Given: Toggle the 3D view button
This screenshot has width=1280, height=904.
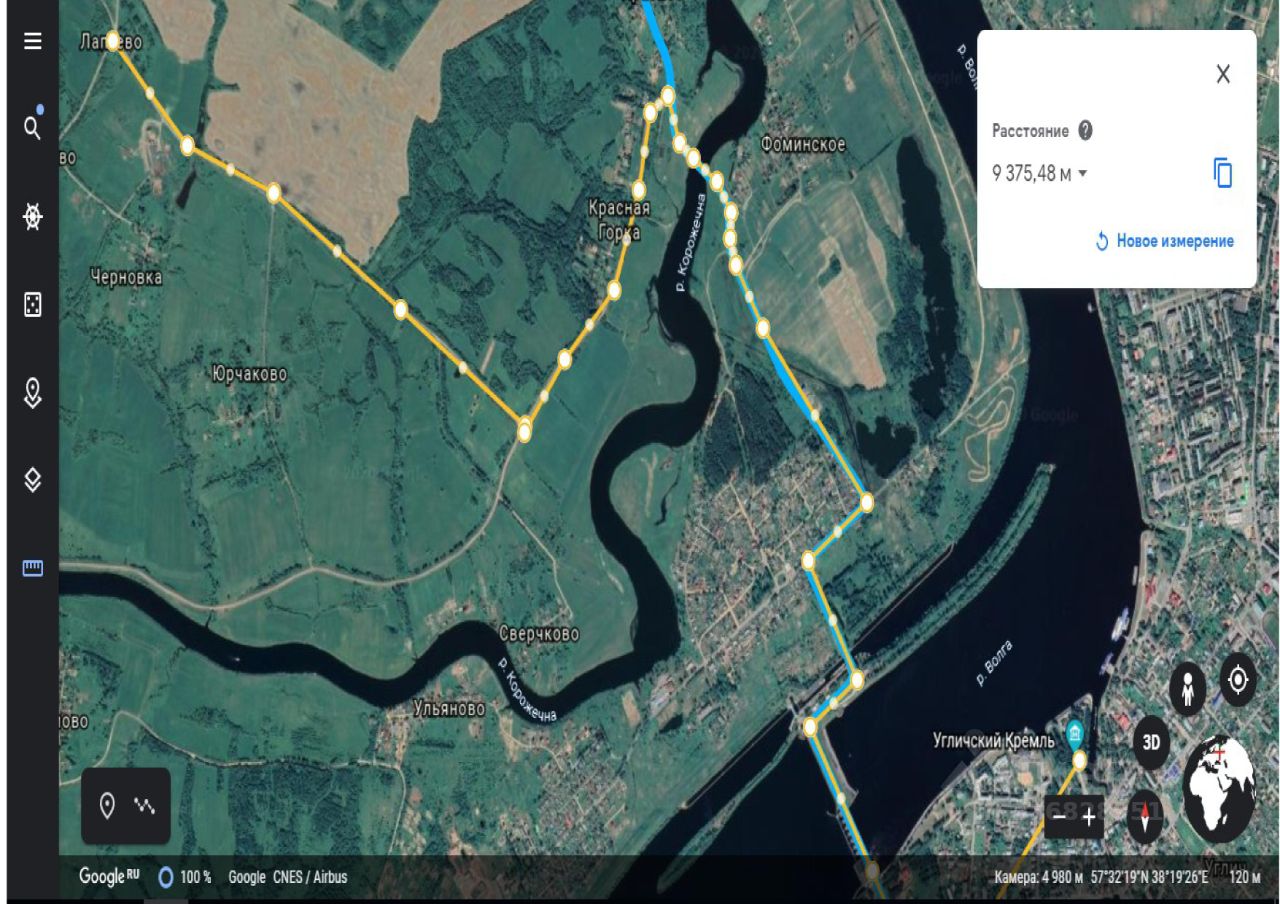Looking at the screenshot, I should coord(1152,743).
